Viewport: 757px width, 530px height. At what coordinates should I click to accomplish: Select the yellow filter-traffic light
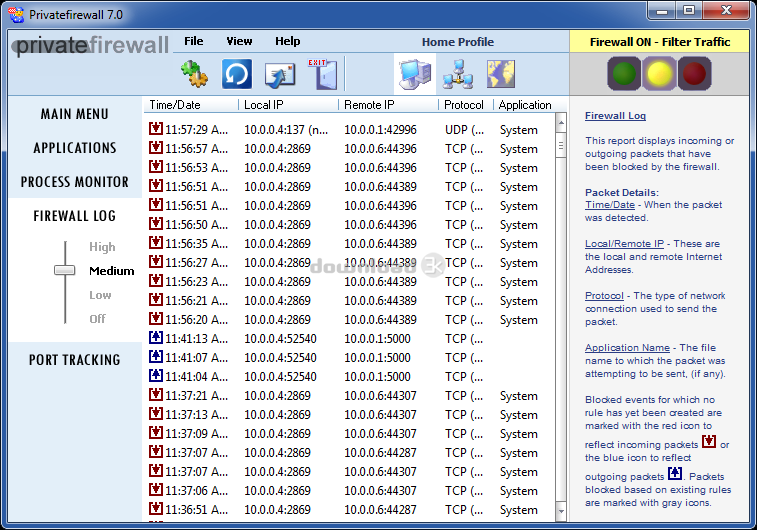tap(657, 73)
